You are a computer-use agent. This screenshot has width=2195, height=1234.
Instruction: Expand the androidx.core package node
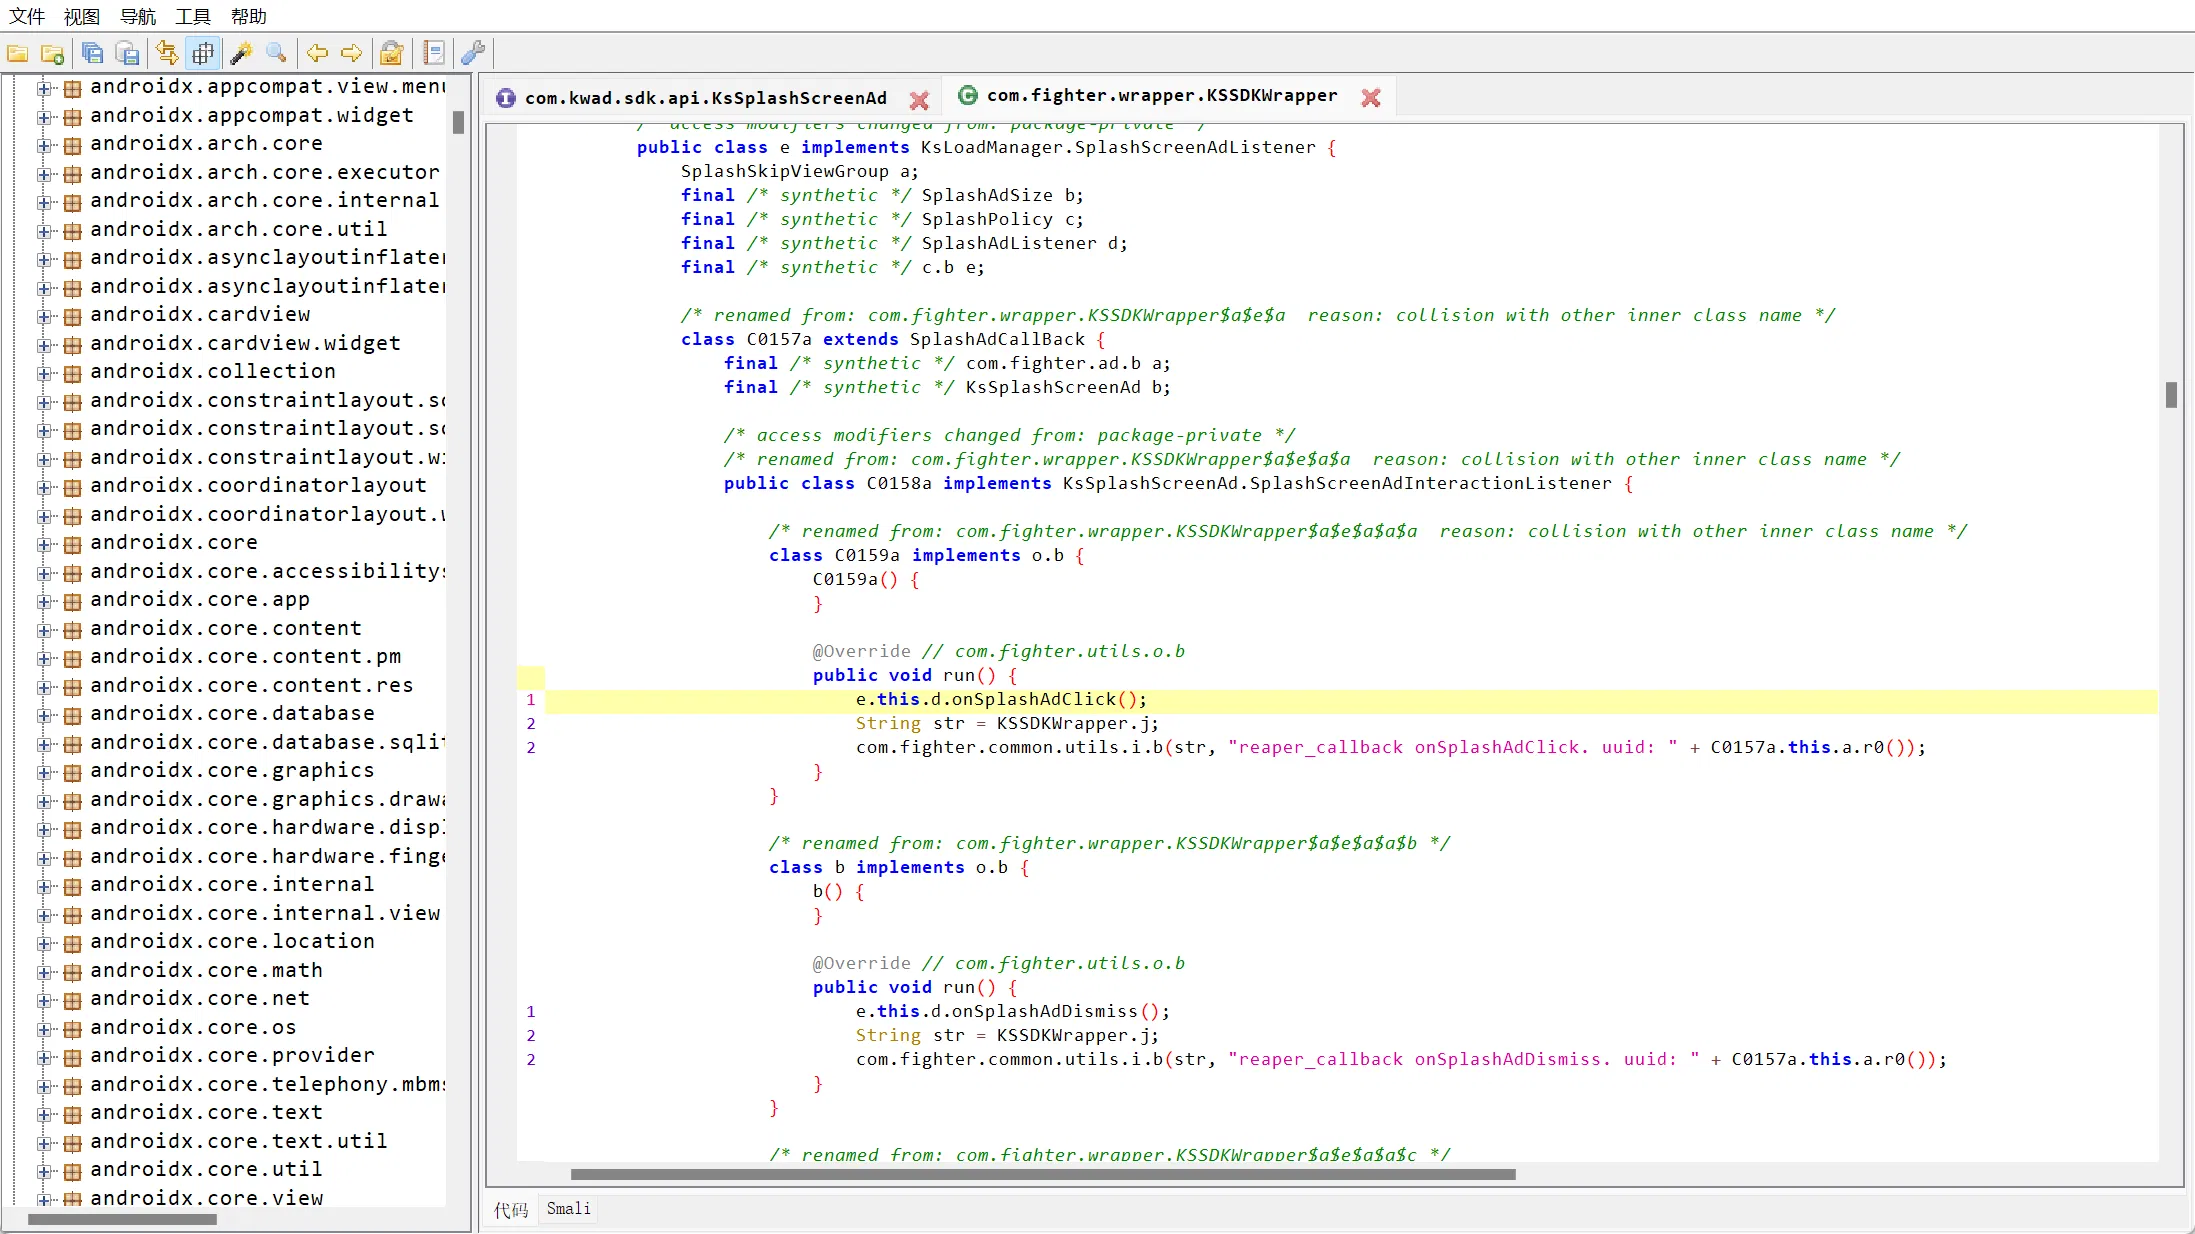[x=44, y=544]
